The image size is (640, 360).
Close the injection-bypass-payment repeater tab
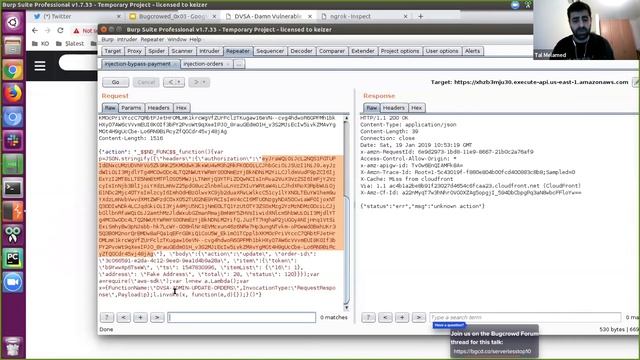click(x=176, y=64)
